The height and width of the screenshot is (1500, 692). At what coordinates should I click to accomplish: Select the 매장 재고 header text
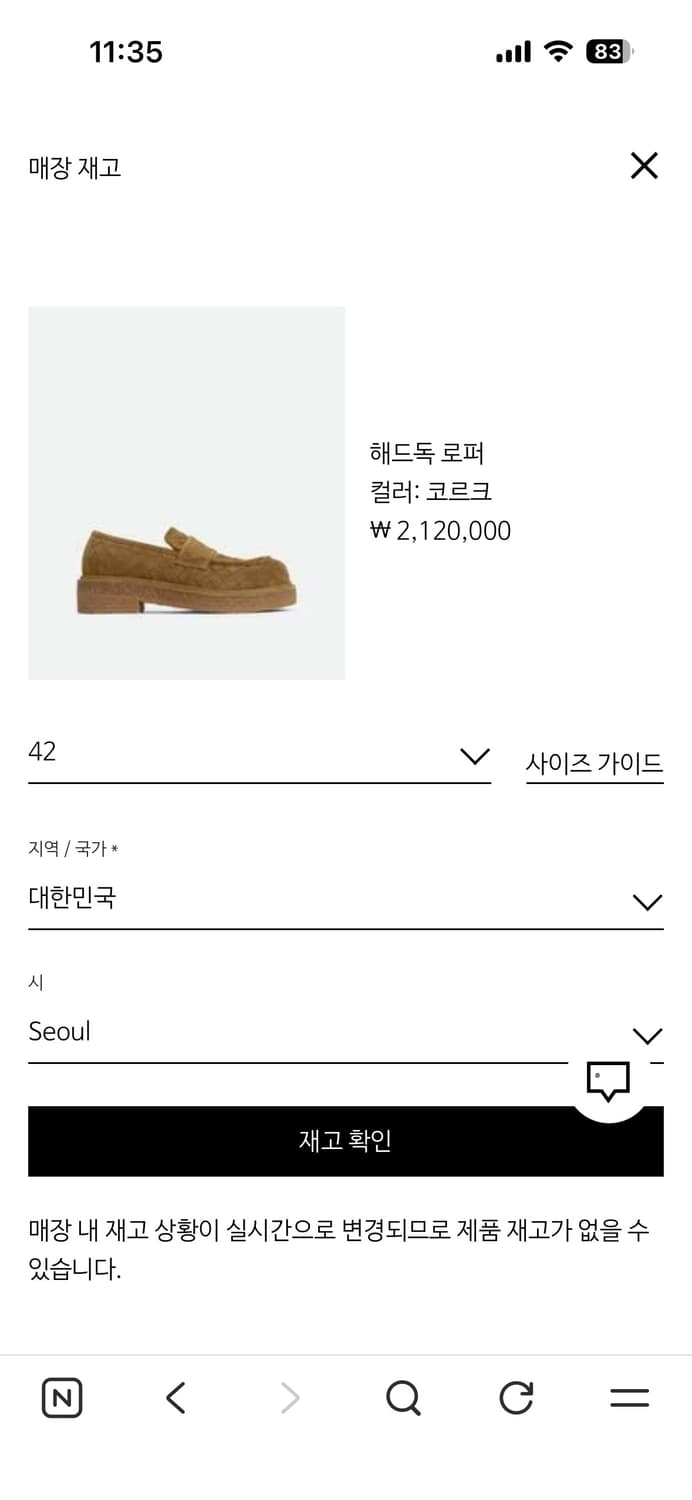coord(73,168)
